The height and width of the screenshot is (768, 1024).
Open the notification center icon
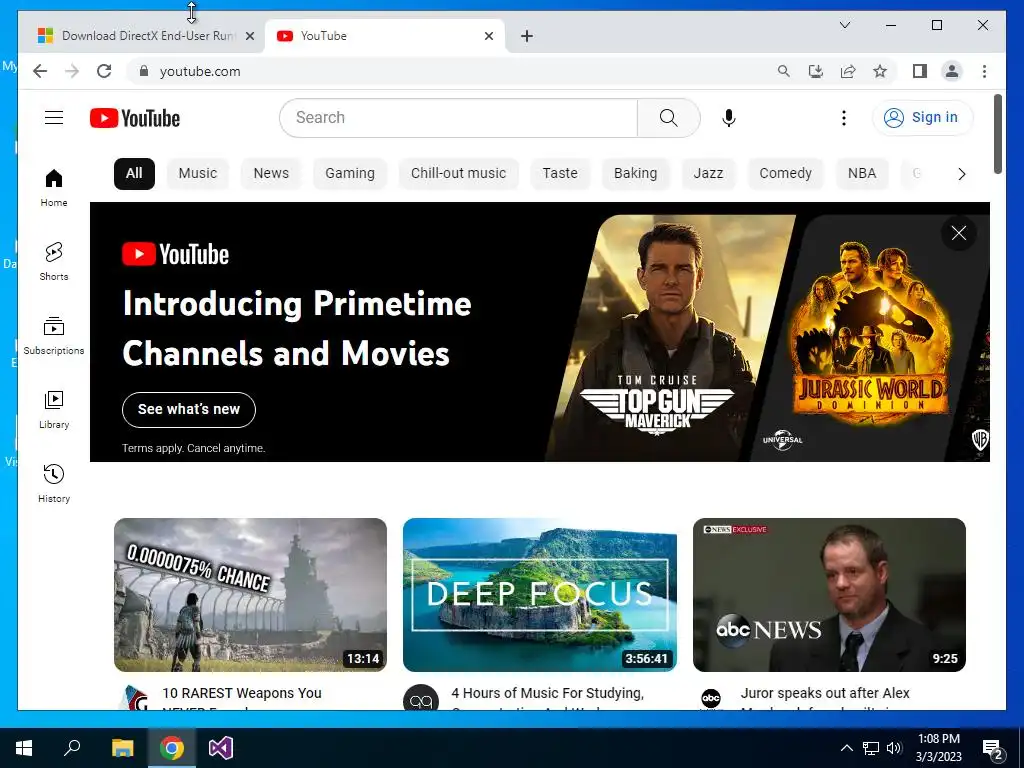(993, 750)
